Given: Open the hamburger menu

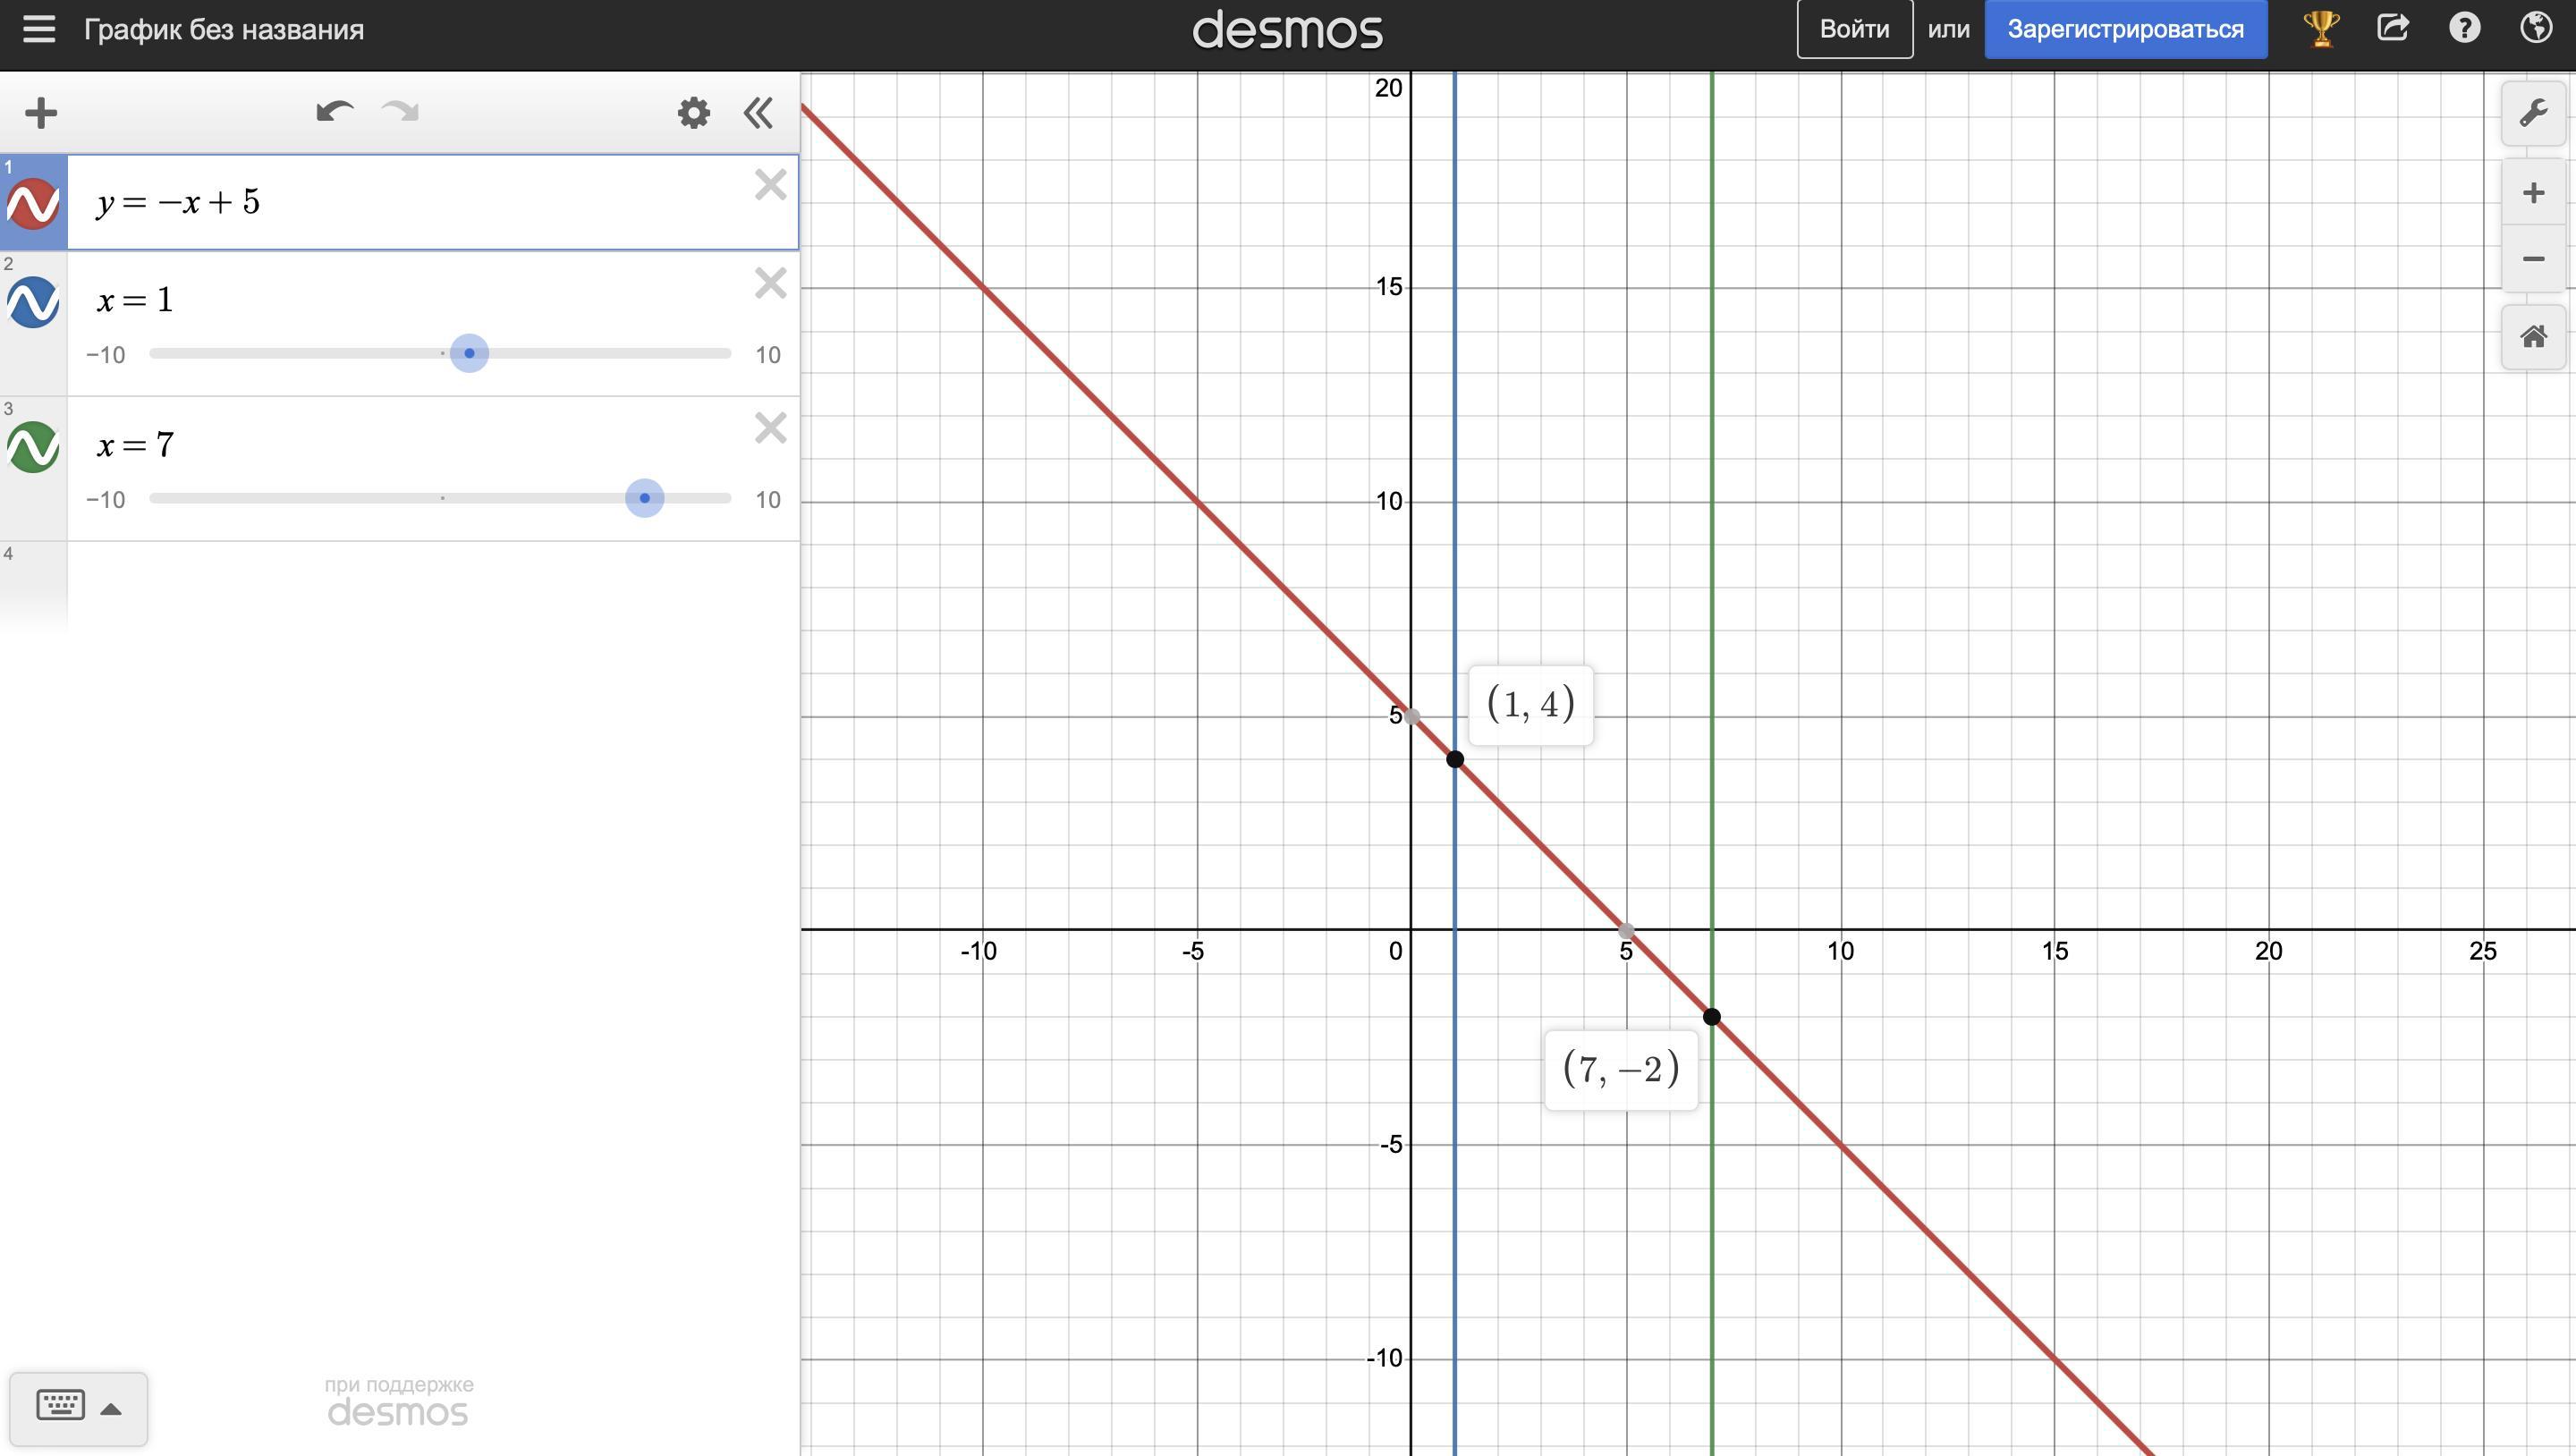Looking at the screenshot, I should coord(38,29).
